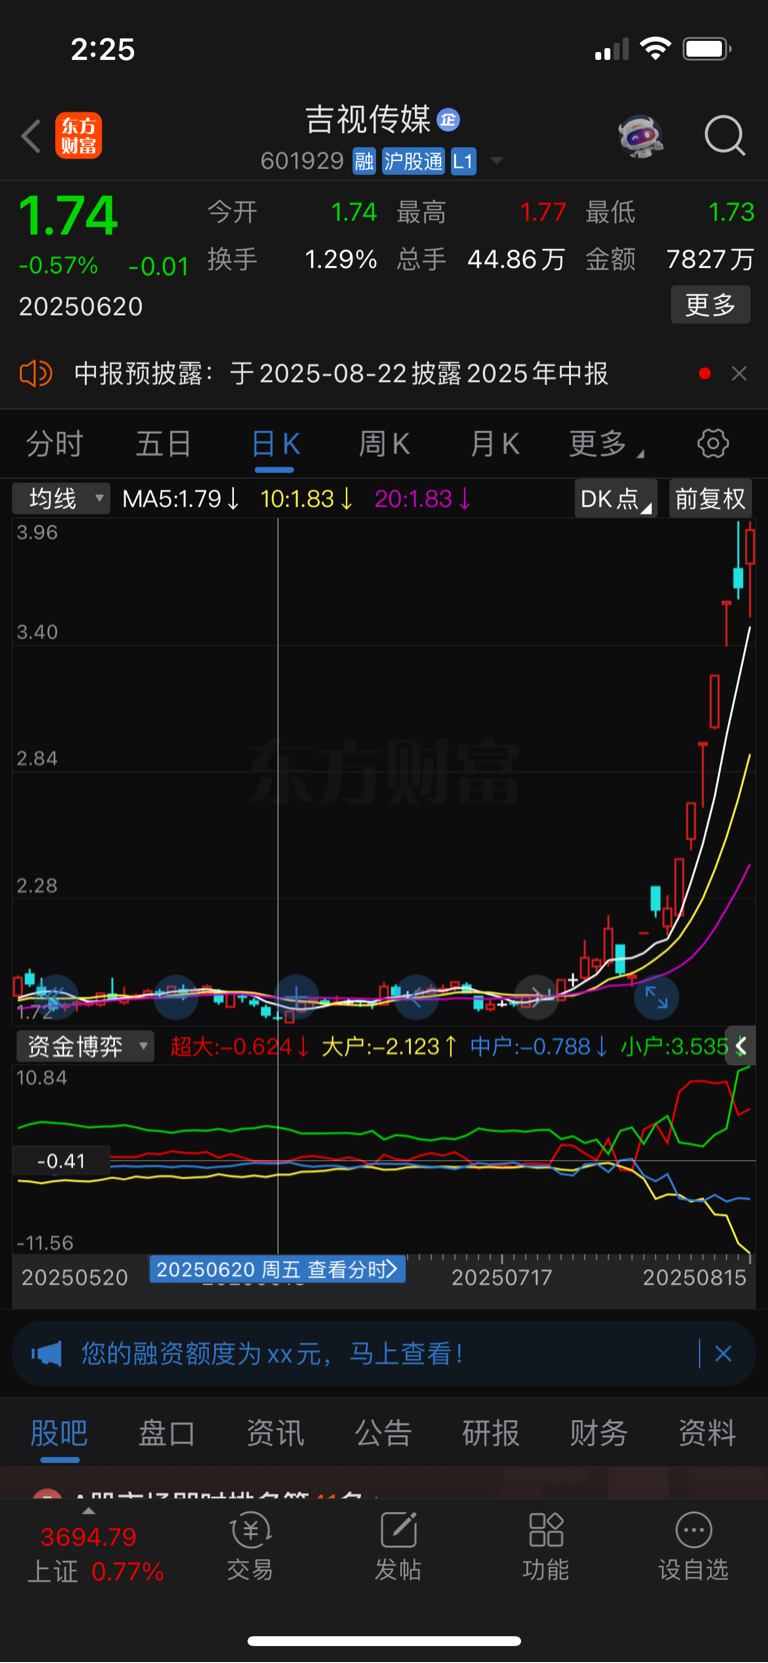Screen dimensions: 768x1663
Task: Open chart settings gear icon
Action: coord(713,444)
